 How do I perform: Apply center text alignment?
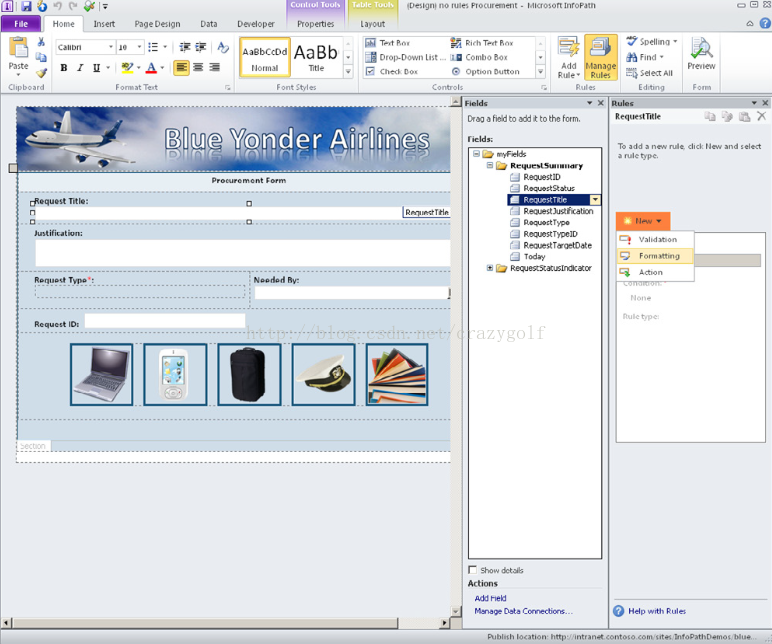tap(198, 67)
